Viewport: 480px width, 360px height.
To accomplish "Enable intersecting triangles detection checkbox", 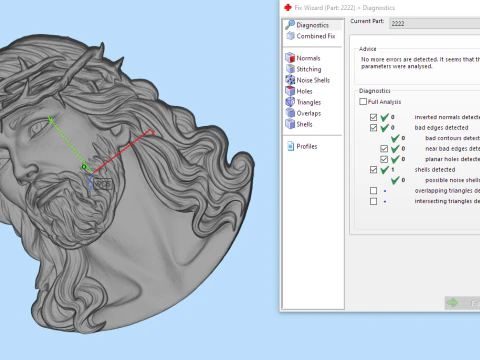I will pos(373,201).
